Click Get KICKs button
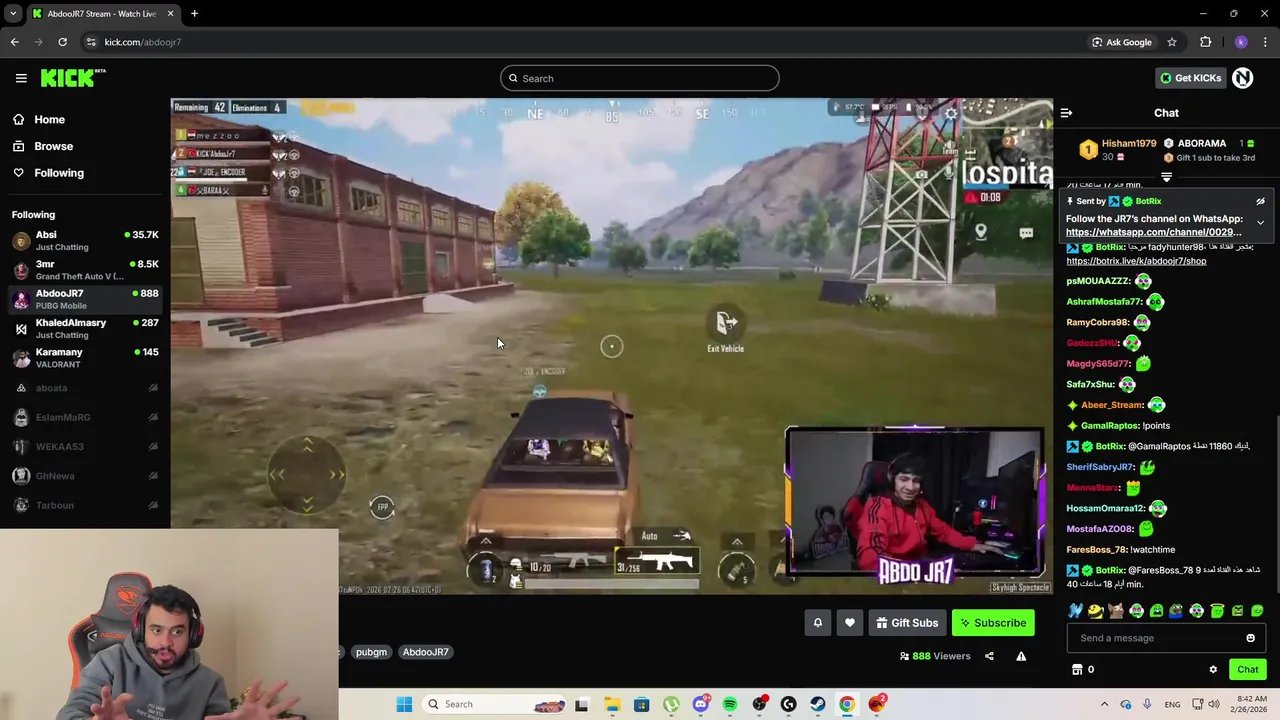Viewport: 1280px width, 720px height. [x=1190, y=78]
